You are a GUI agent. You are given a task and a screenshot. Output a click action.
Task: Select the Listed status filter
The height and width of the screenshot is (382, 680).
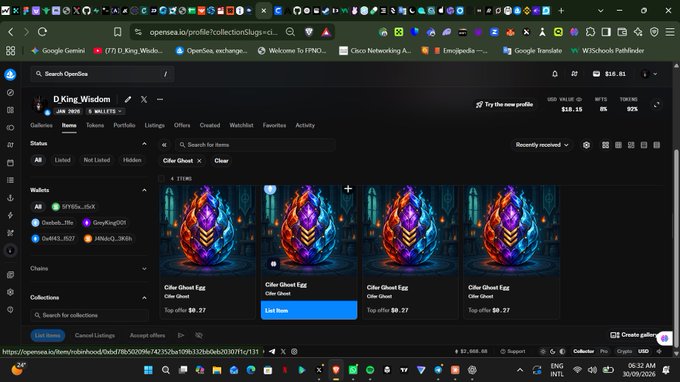62,160
